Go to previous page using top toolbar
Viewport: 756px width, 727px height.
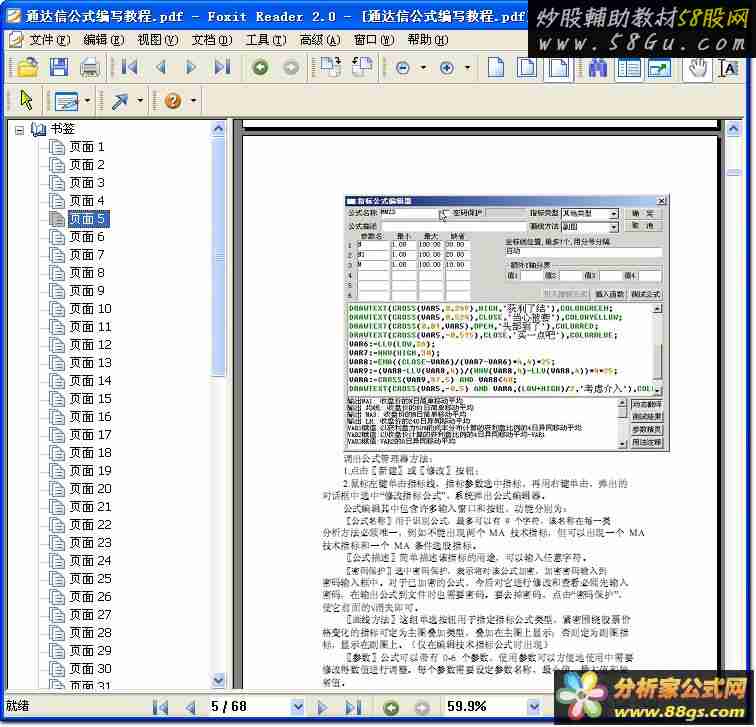(x=162, y=67)
